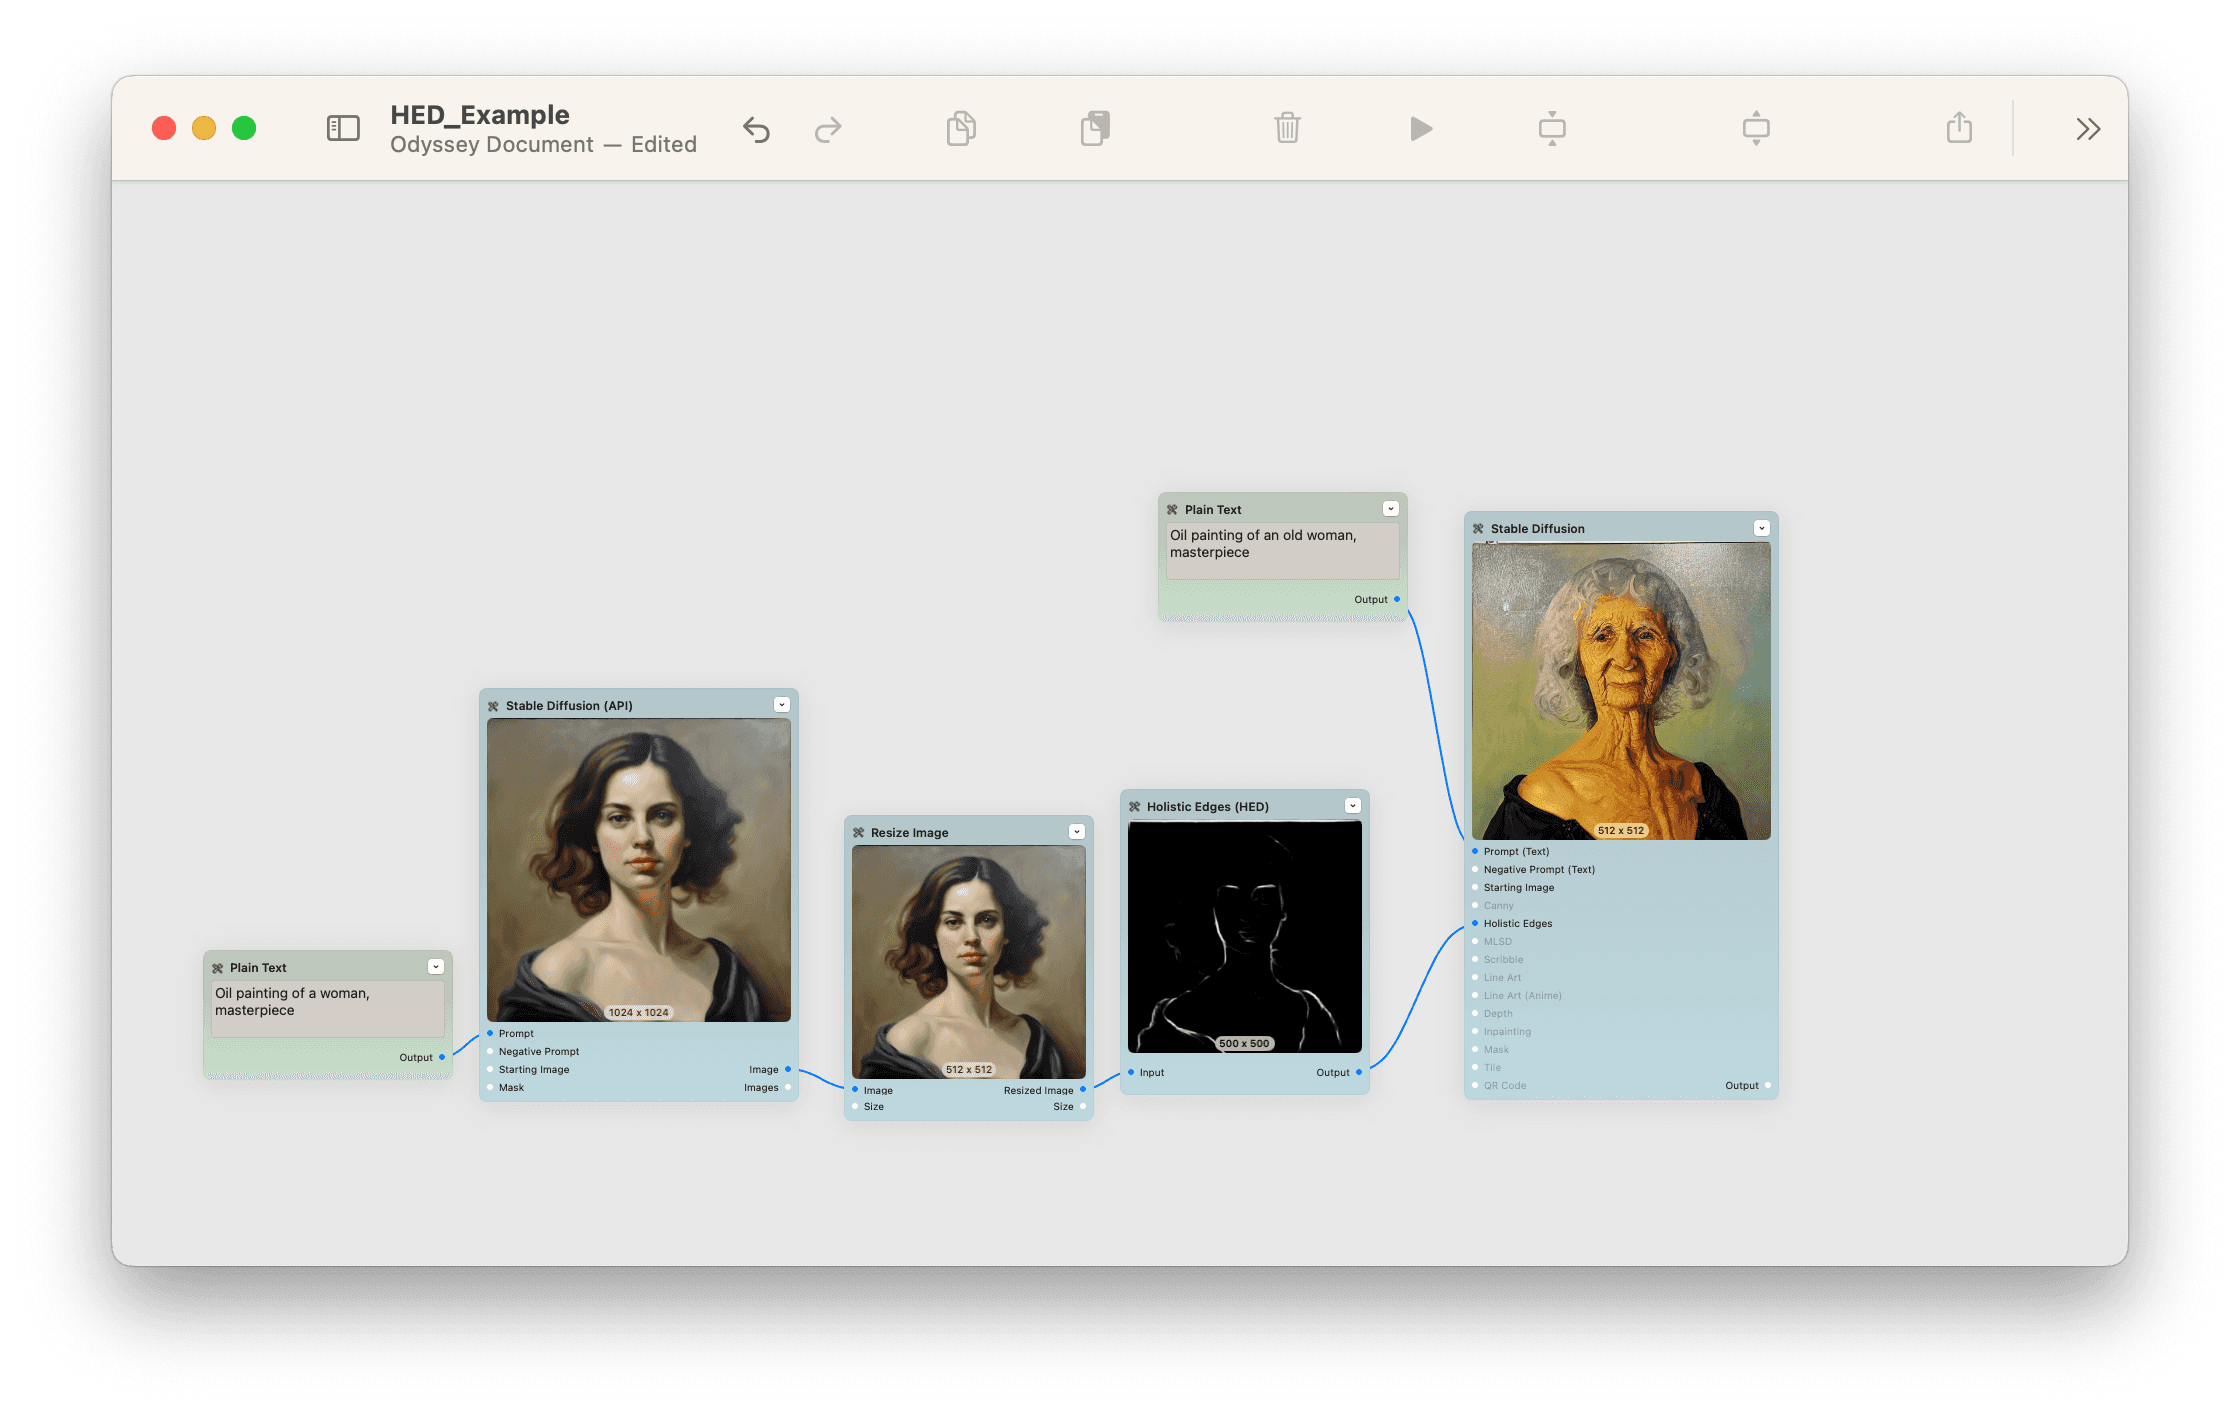This screenshot has height=1414, width=2240.
Task: Toggle the sidebar panel icon
Action: 343,128
